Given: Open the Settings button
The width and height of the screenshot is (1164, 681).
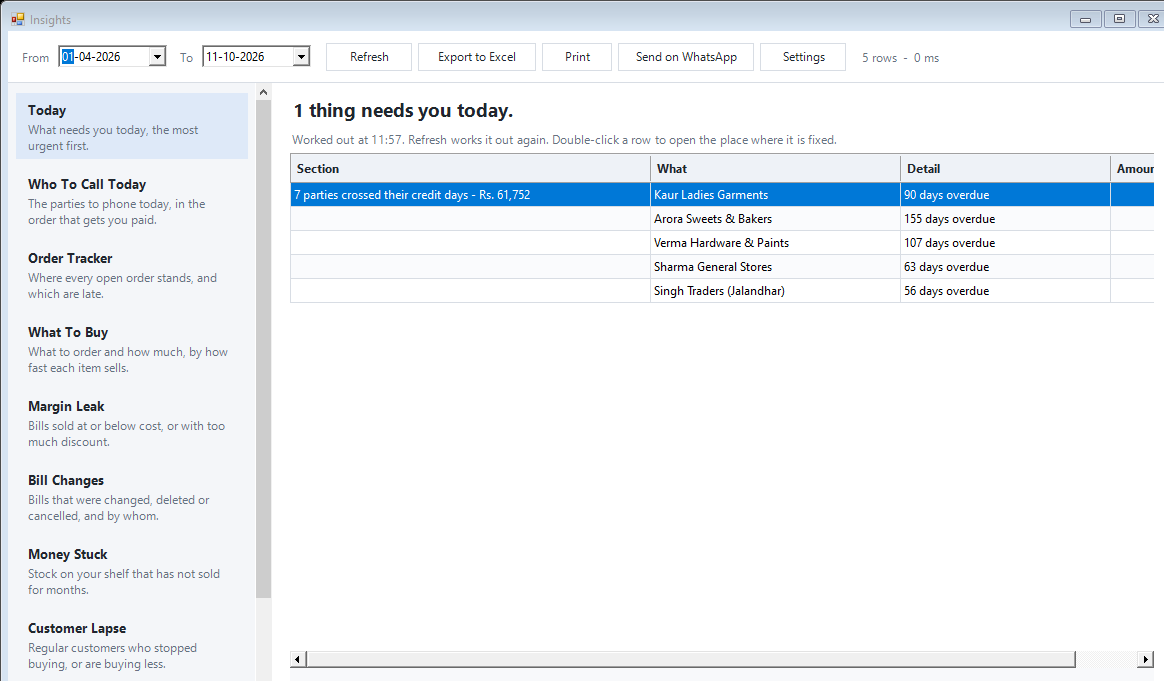Looking at the screenshot, I should [x=803, y=57].
